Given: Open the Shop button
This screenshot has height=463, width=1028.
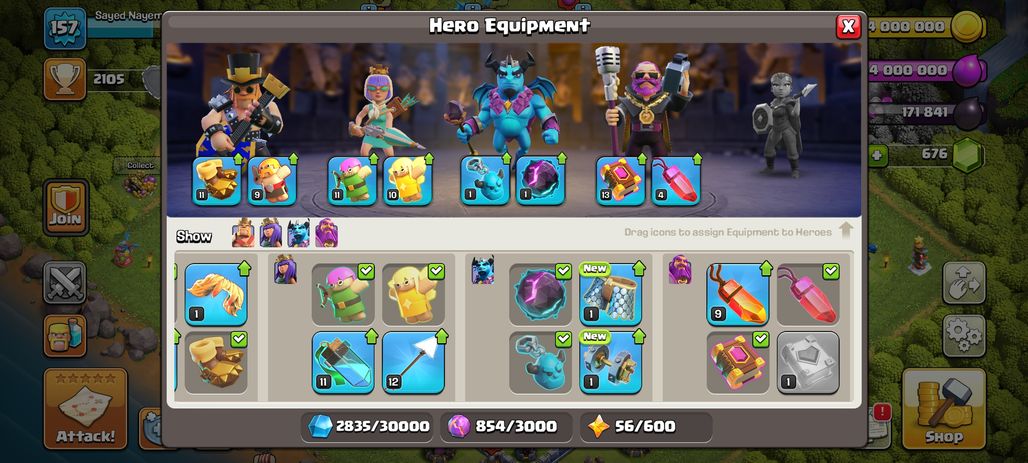Looking at the screenshot, I should coord(944,409).
